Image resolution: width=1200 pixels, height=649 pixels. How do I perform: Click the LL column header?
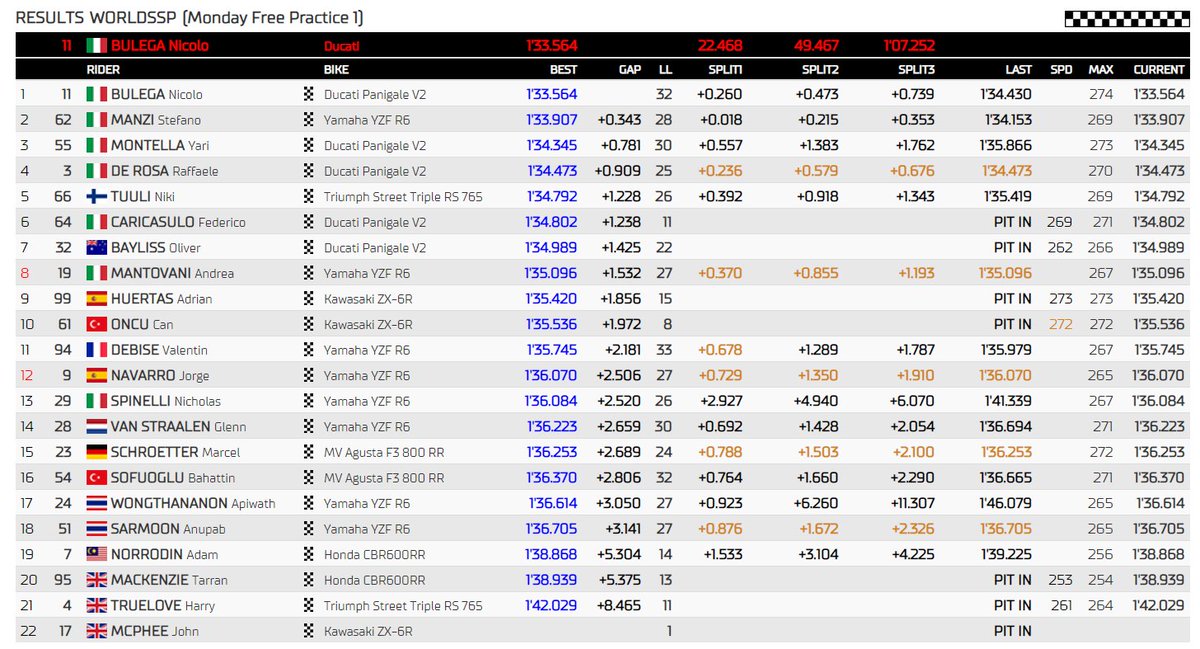tap(665, 70)
